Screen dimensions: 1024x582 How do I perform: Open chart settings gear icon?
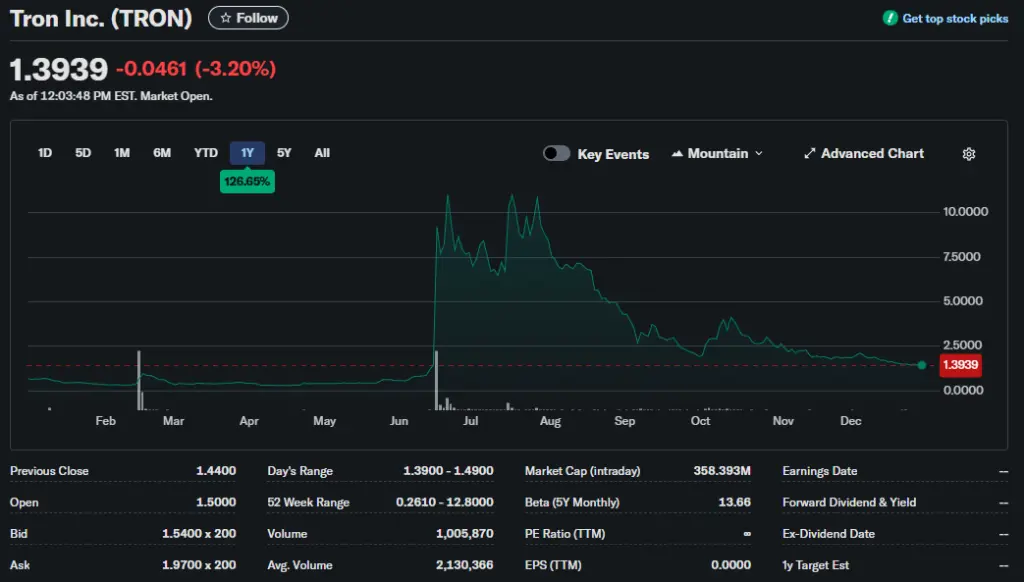968,154
